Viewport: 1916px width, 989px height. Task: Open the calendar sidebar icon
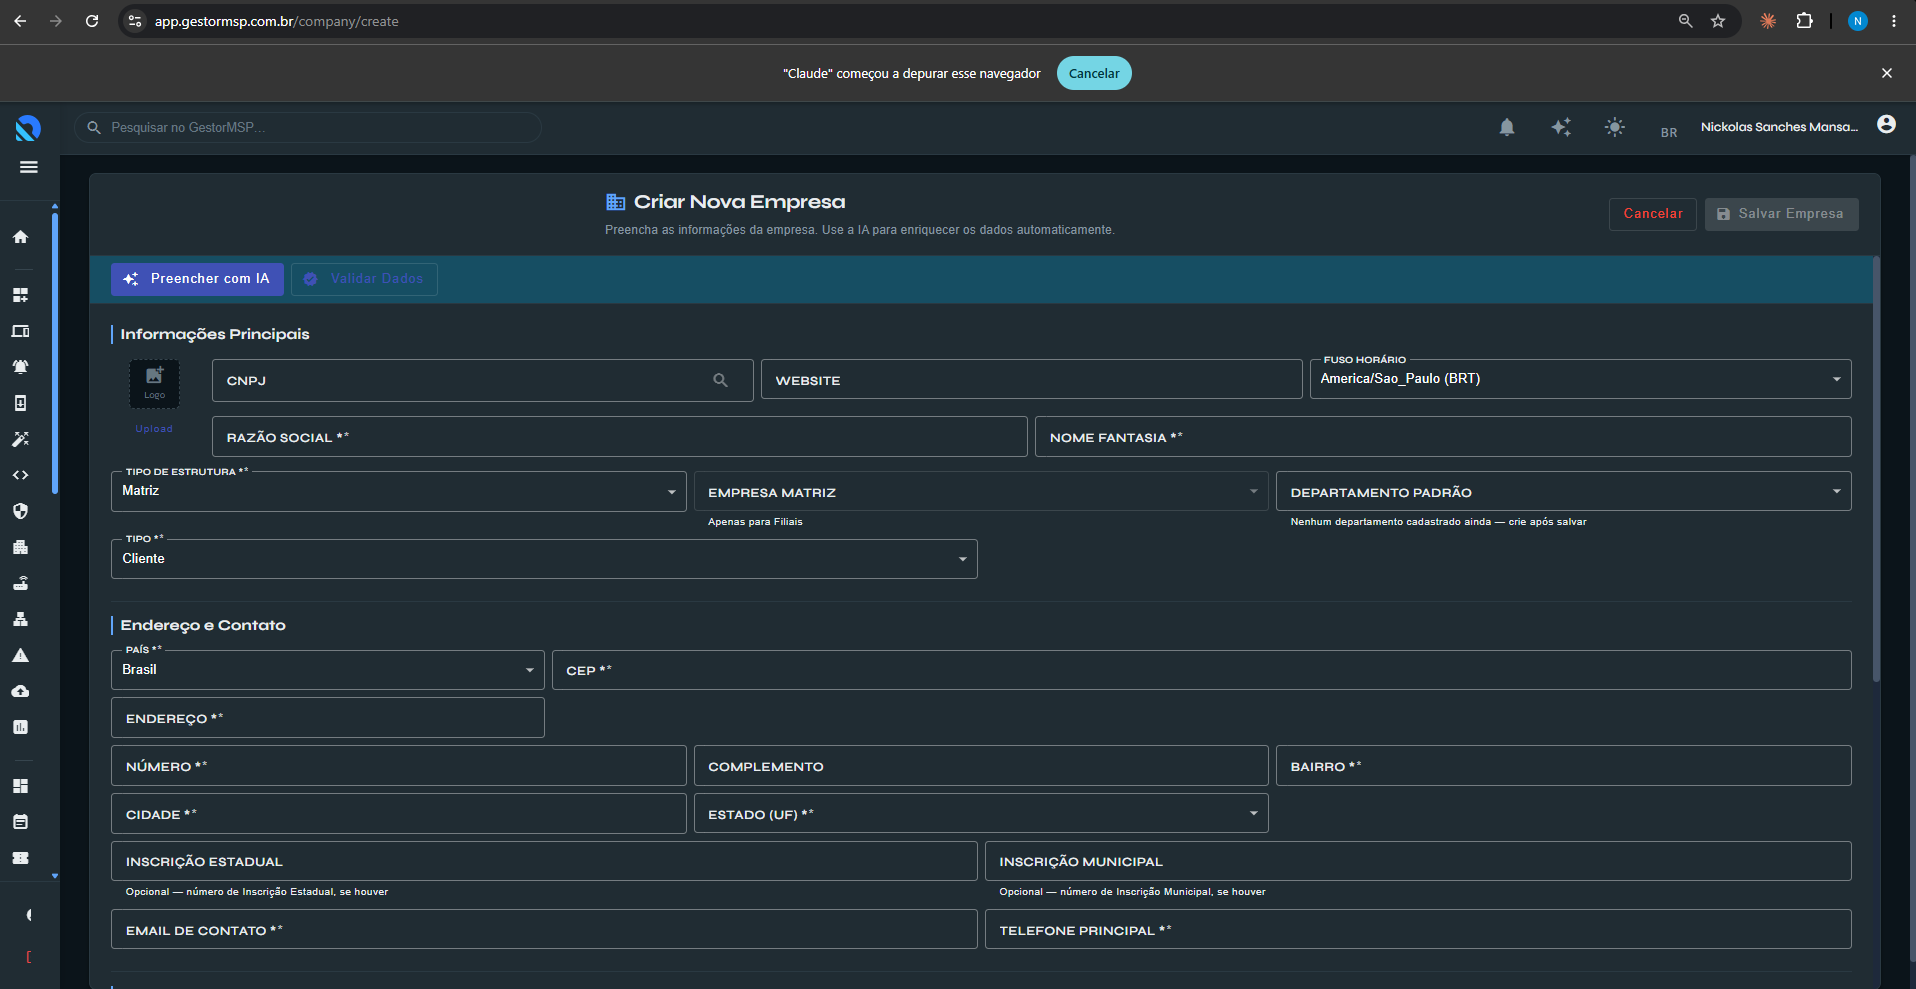(x=20, y=822)
